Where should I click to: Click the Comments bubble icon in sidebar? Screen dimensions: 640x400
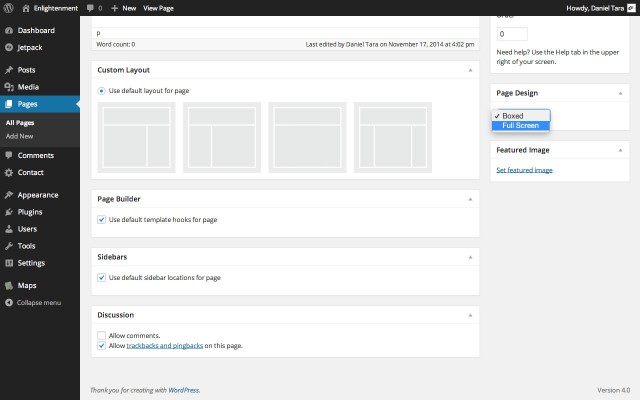pos(9,155)
